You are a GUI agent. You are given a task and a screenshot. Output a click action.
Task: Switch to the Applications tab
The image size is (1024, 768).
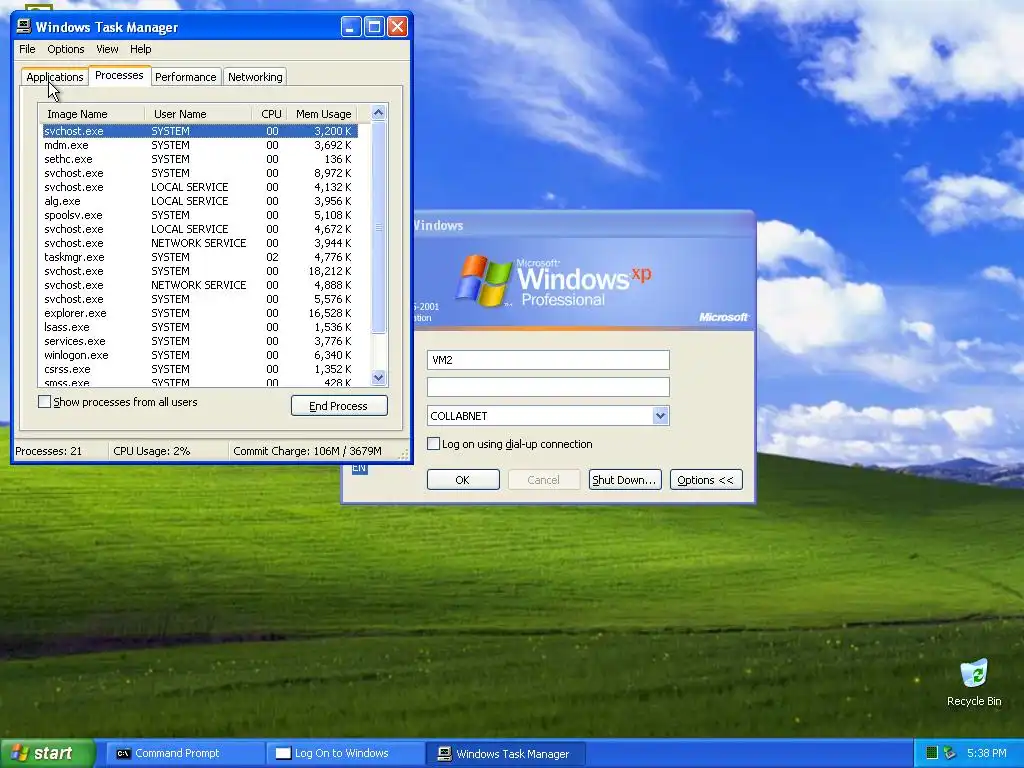(x=55, y=77)
